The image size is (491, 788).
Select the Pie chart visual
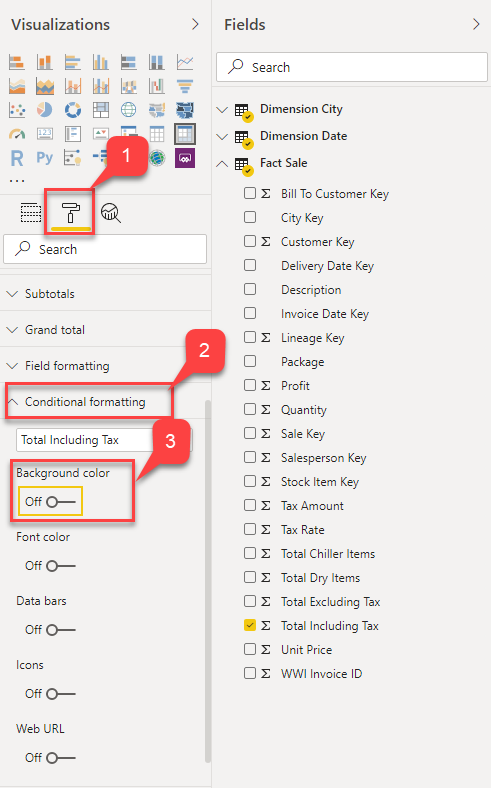45,110
